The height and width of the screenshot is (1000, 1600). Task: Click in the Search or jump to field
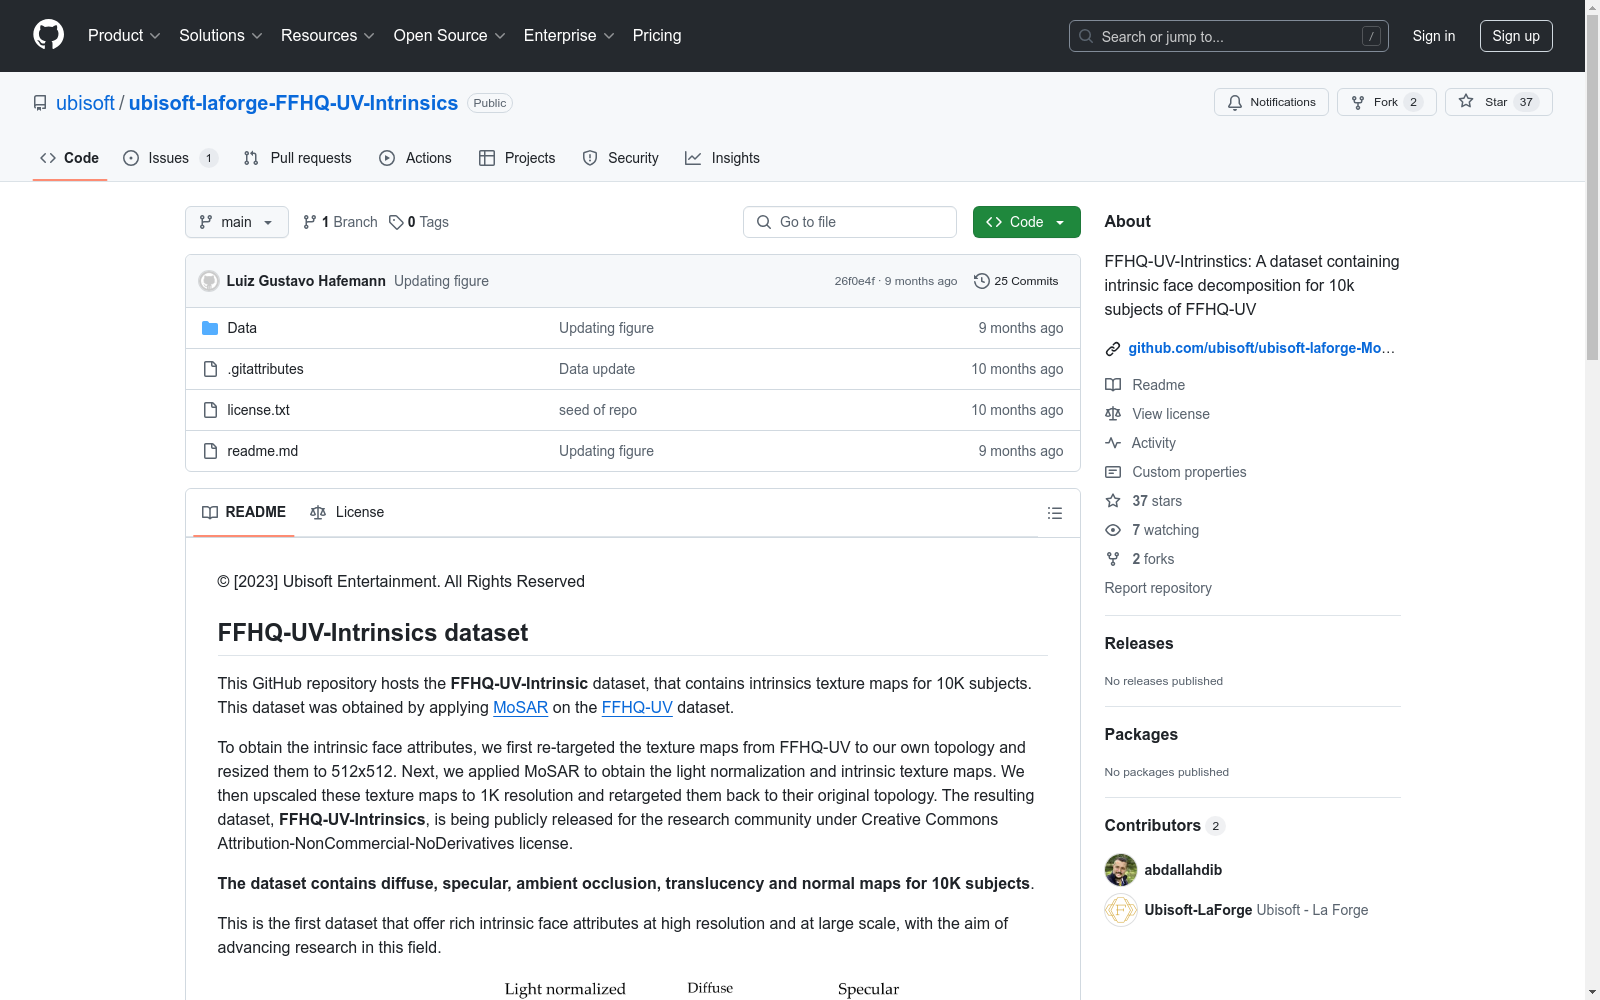tap(1229, 36)
